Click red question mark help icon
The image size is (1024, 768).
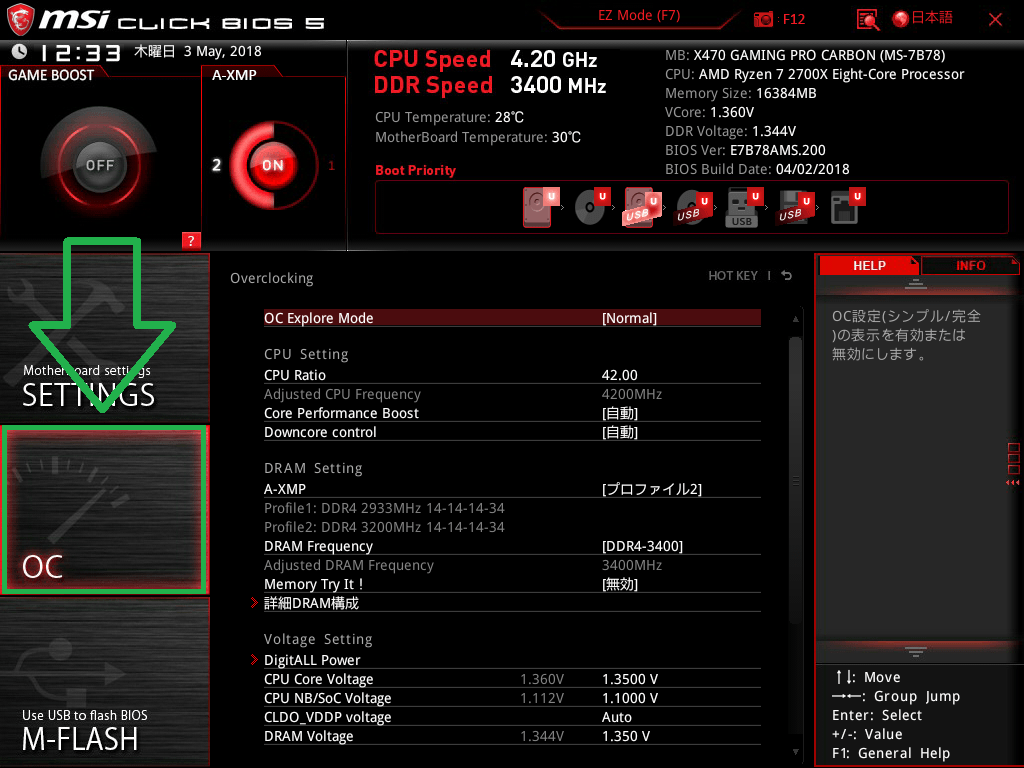[191, 240]
